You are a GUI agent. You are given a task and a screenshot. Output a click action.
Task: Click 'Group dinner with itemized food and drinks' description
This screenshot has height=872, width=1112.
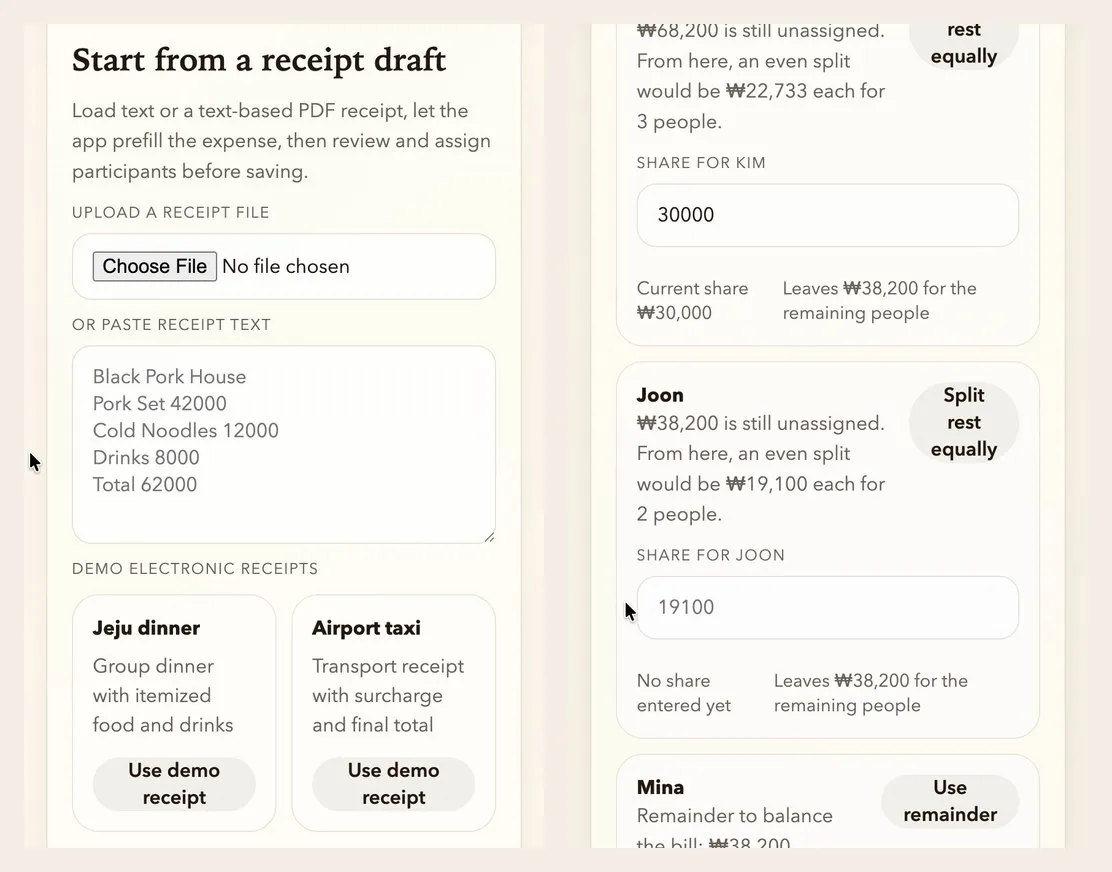[x=163, y=695]
